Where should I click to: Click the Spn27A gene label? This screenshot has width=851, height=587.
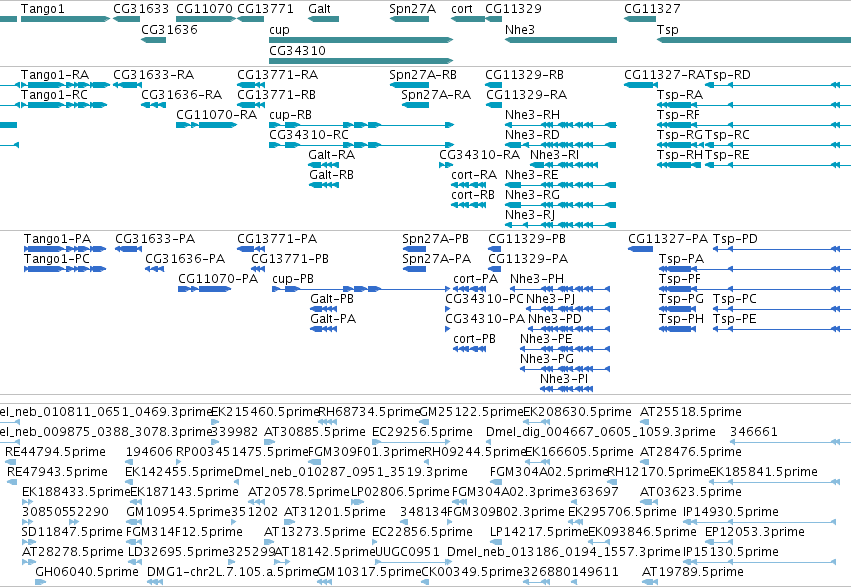pyautogui.click(x=412, y=9)
